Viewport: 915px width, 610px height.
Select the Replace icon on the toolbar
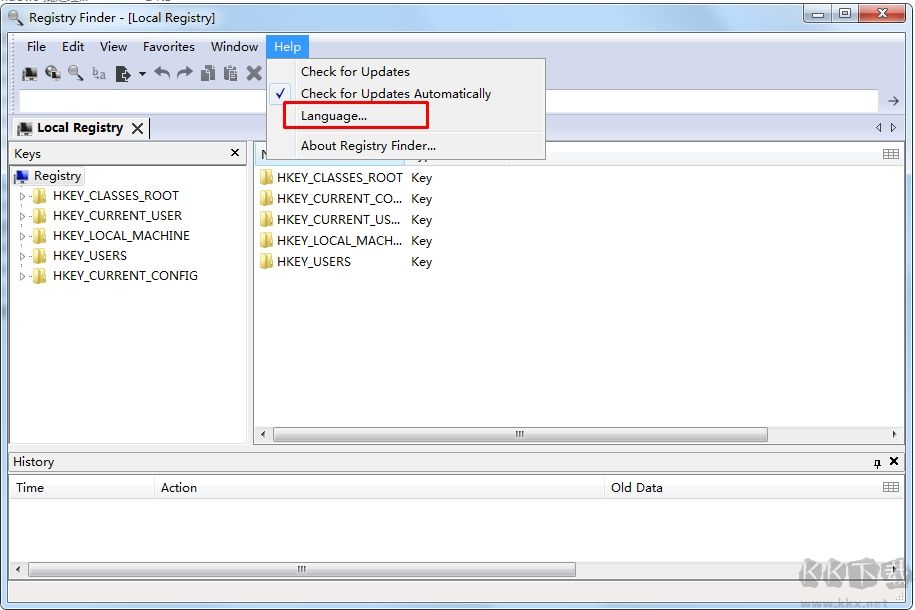click(100, 72)
